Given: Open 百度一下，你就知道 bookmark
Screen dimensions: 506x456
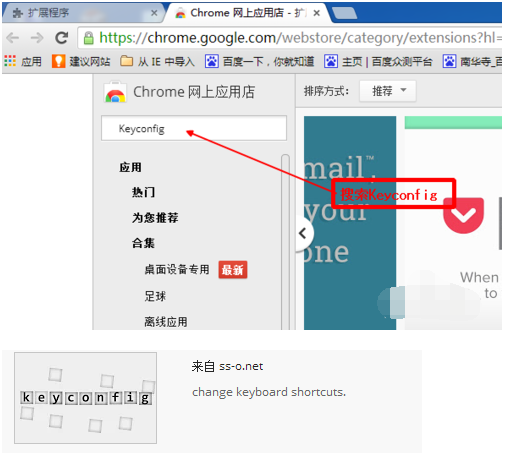Looking at the screenshot, I should click(x=259, y=61).
